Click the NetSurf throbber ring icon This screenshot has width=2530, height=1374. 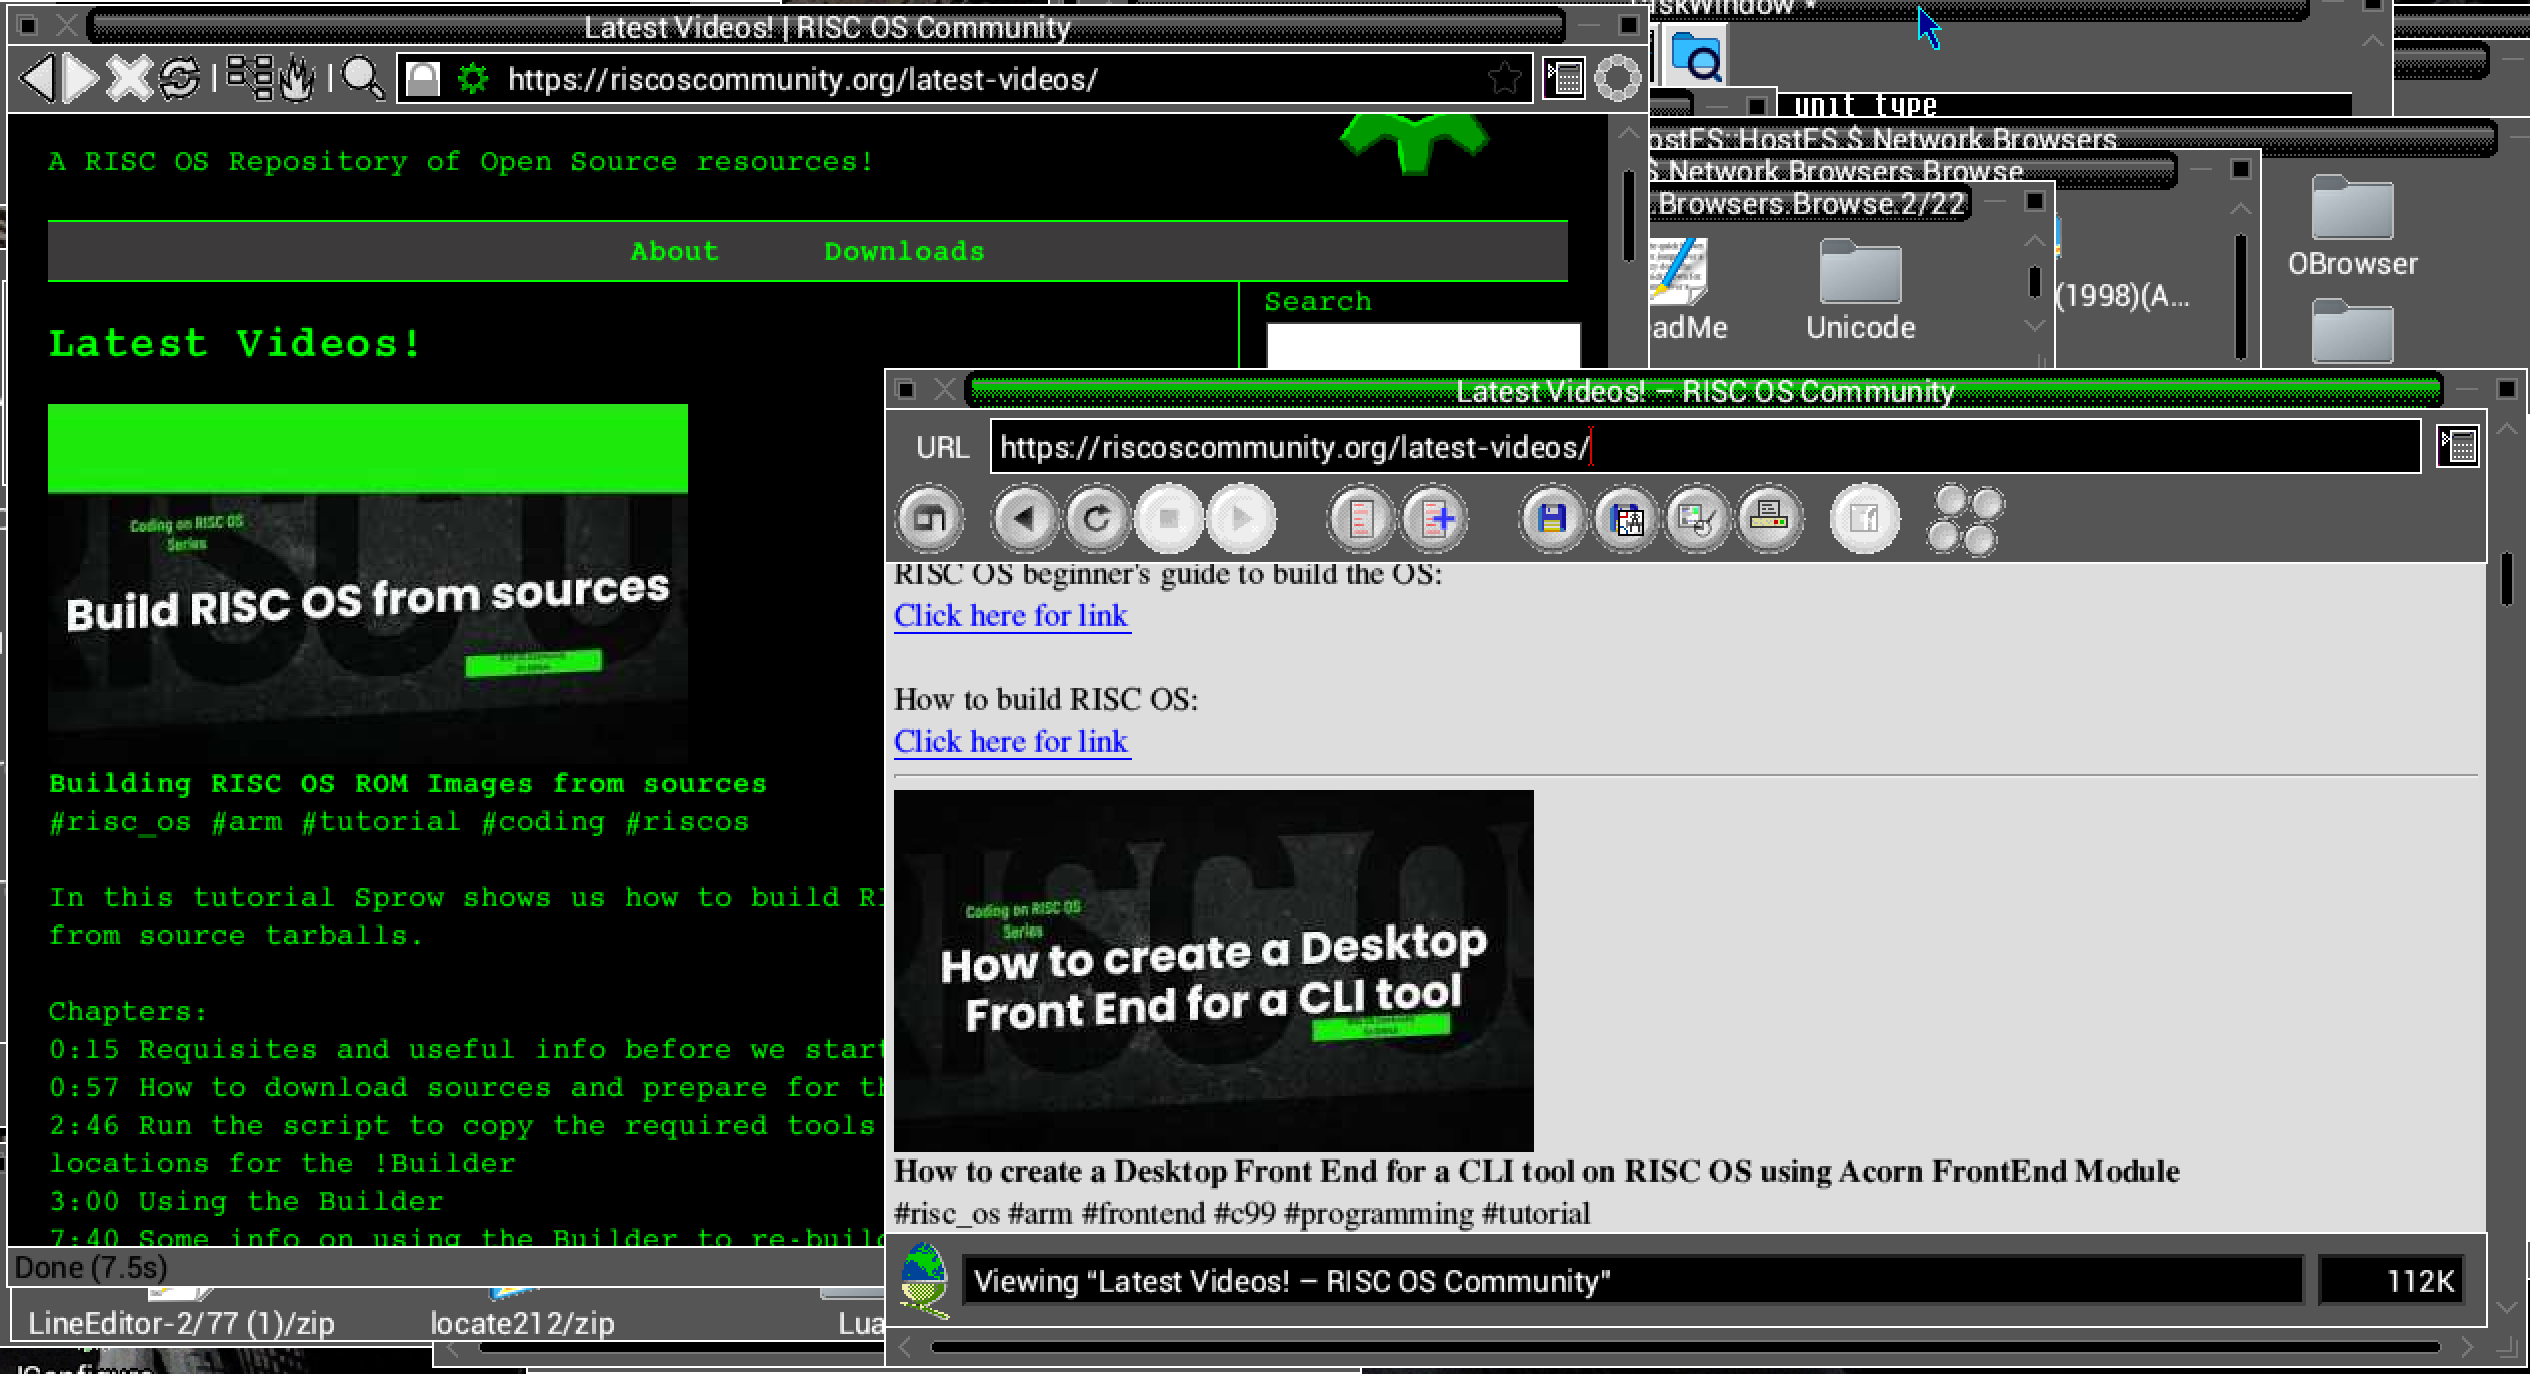pyautogui.click(x=1617, y=79)
